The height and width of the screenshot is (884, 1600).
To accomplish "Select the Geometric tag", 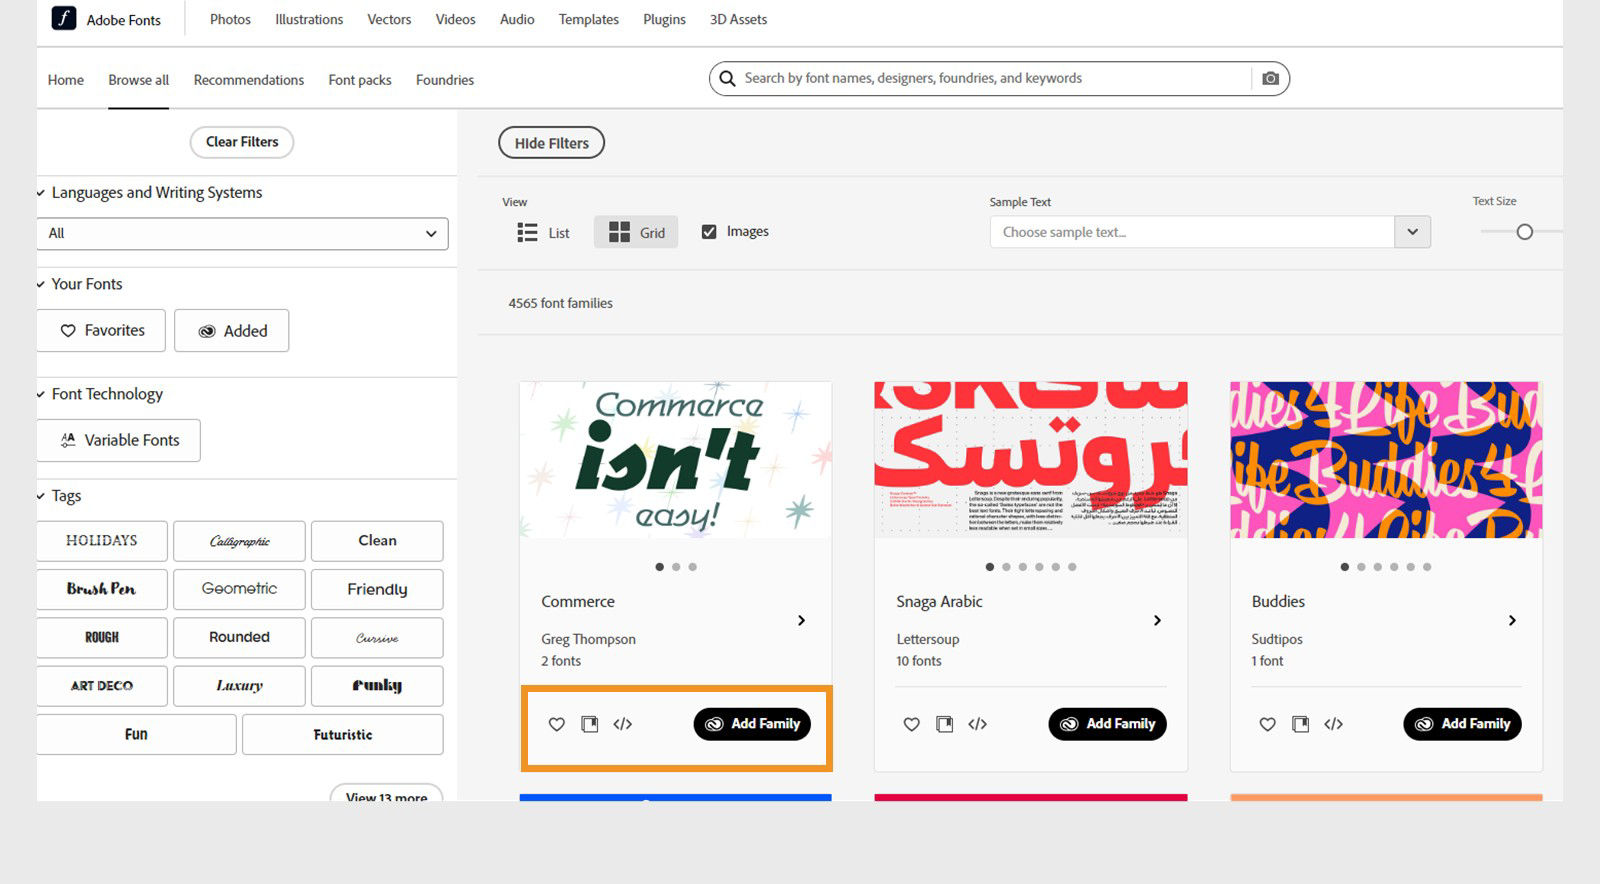I will (239, 589).
